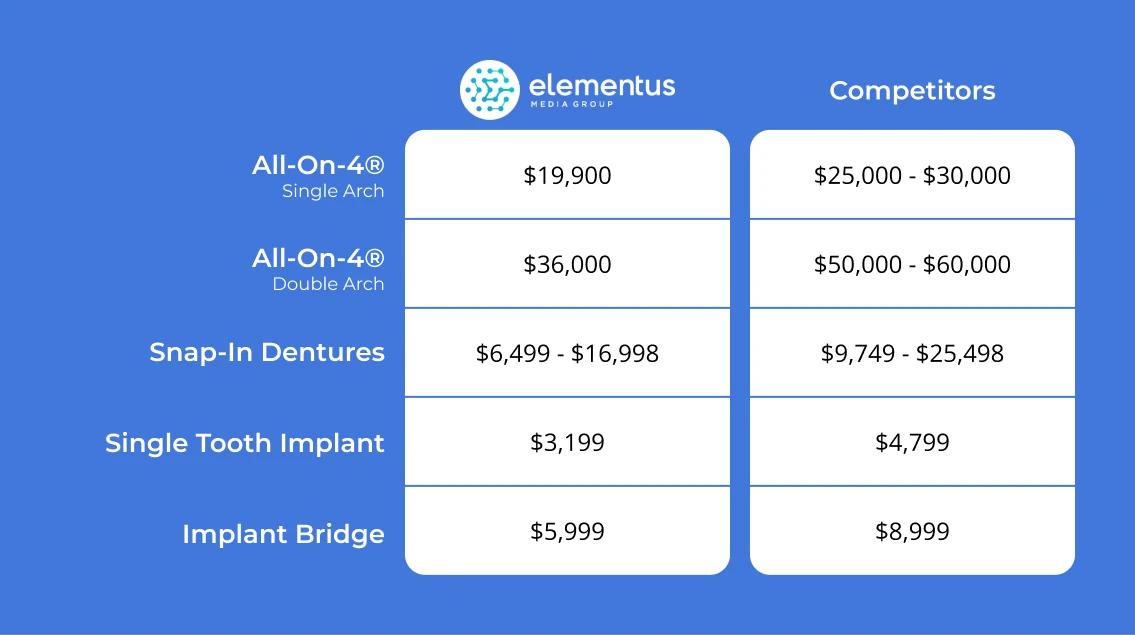Click the $5,999 implant bridge price
The height and width of the screenshot is (635, 1135).
tap(567, 531)
